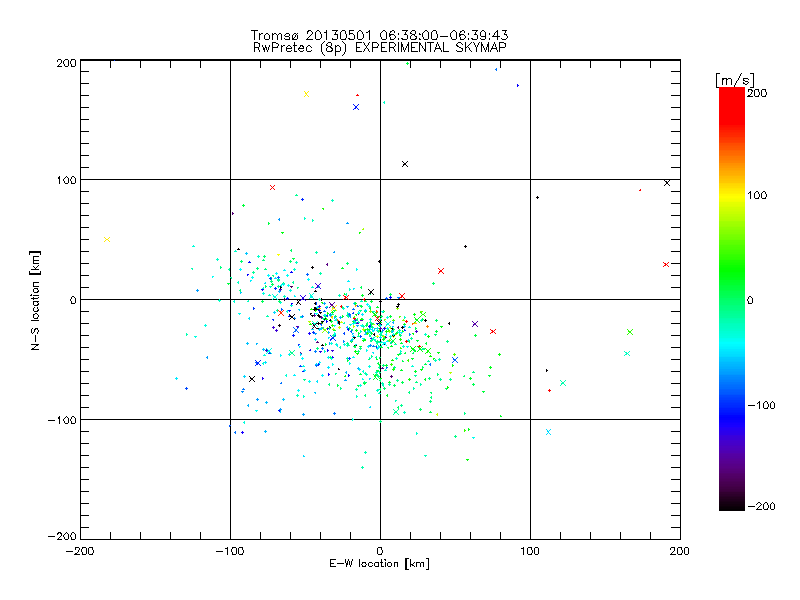
Task: Click the title text 'Tromsø 20130501 06:38:00-06:39:43'
Action: pos(379,35)
